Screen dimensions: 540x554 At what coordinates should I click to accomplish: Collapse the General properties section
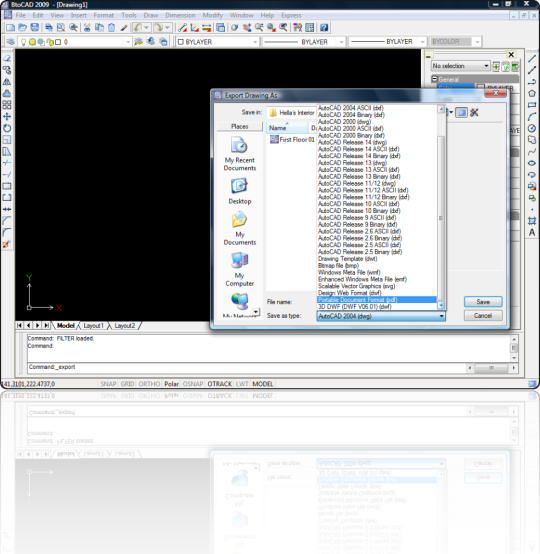click(435, 79)
